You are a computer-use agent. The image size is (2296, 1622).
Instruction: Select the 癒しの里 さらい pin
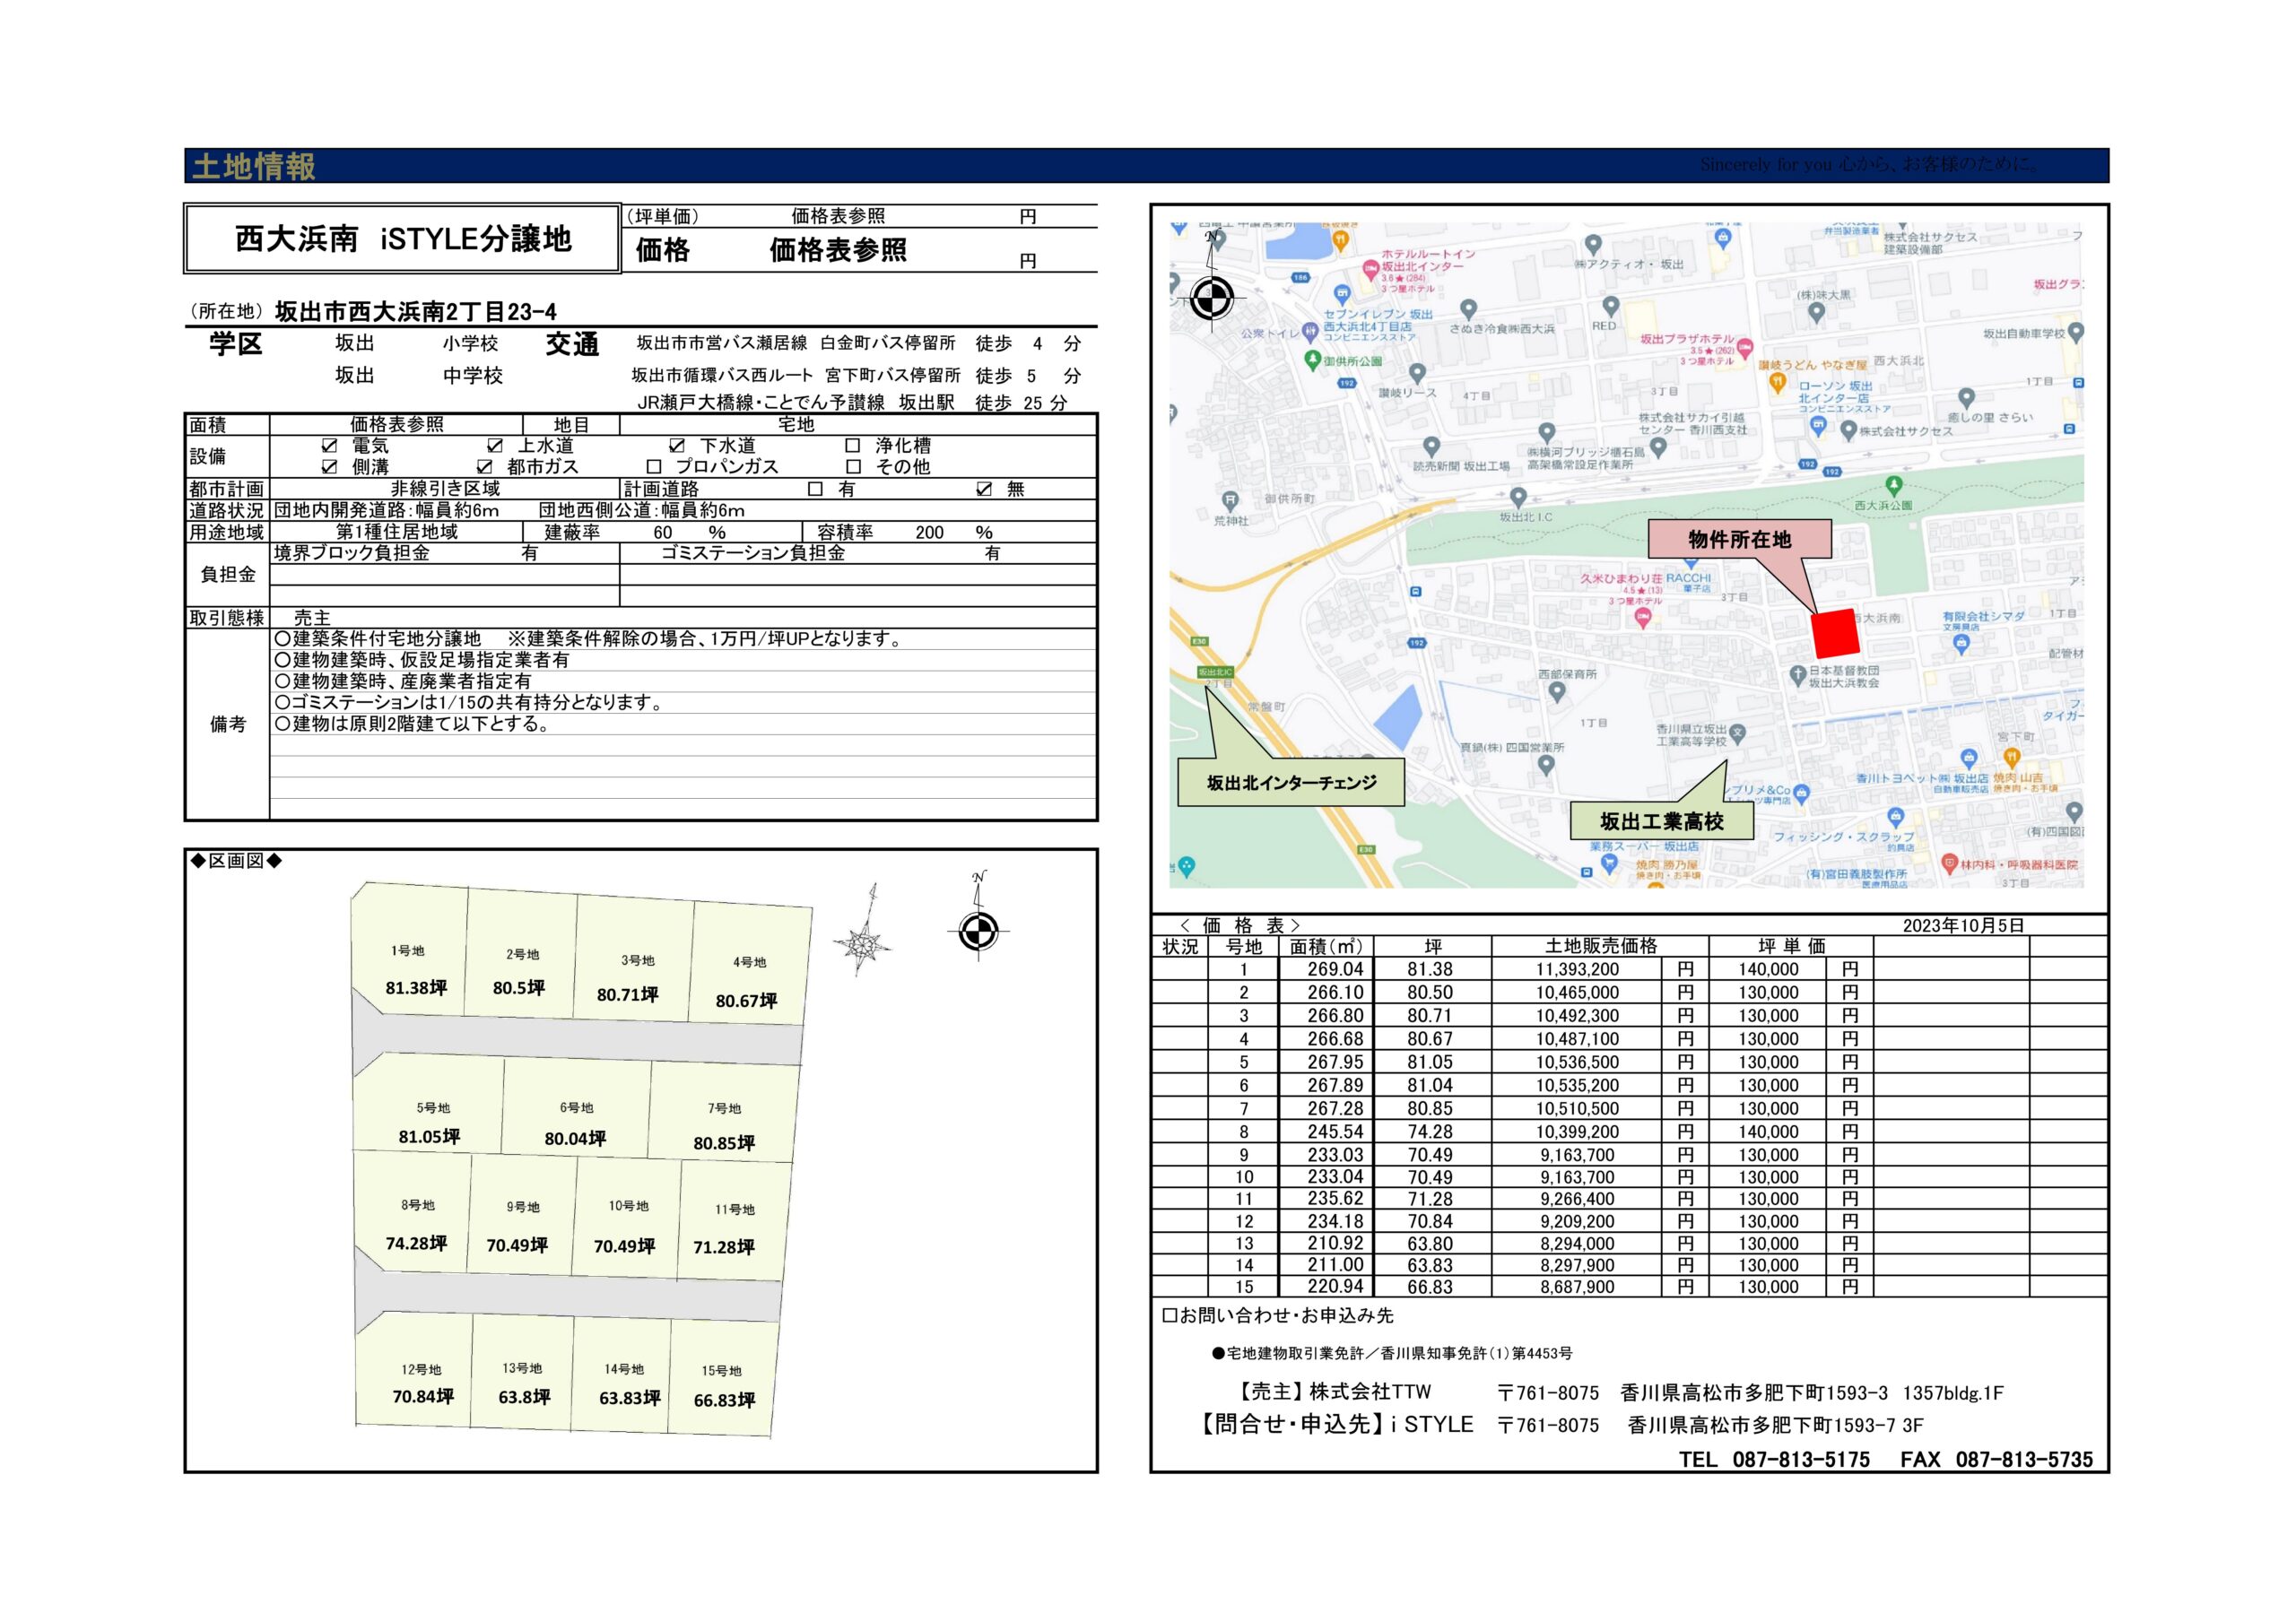pos(1966,398)
